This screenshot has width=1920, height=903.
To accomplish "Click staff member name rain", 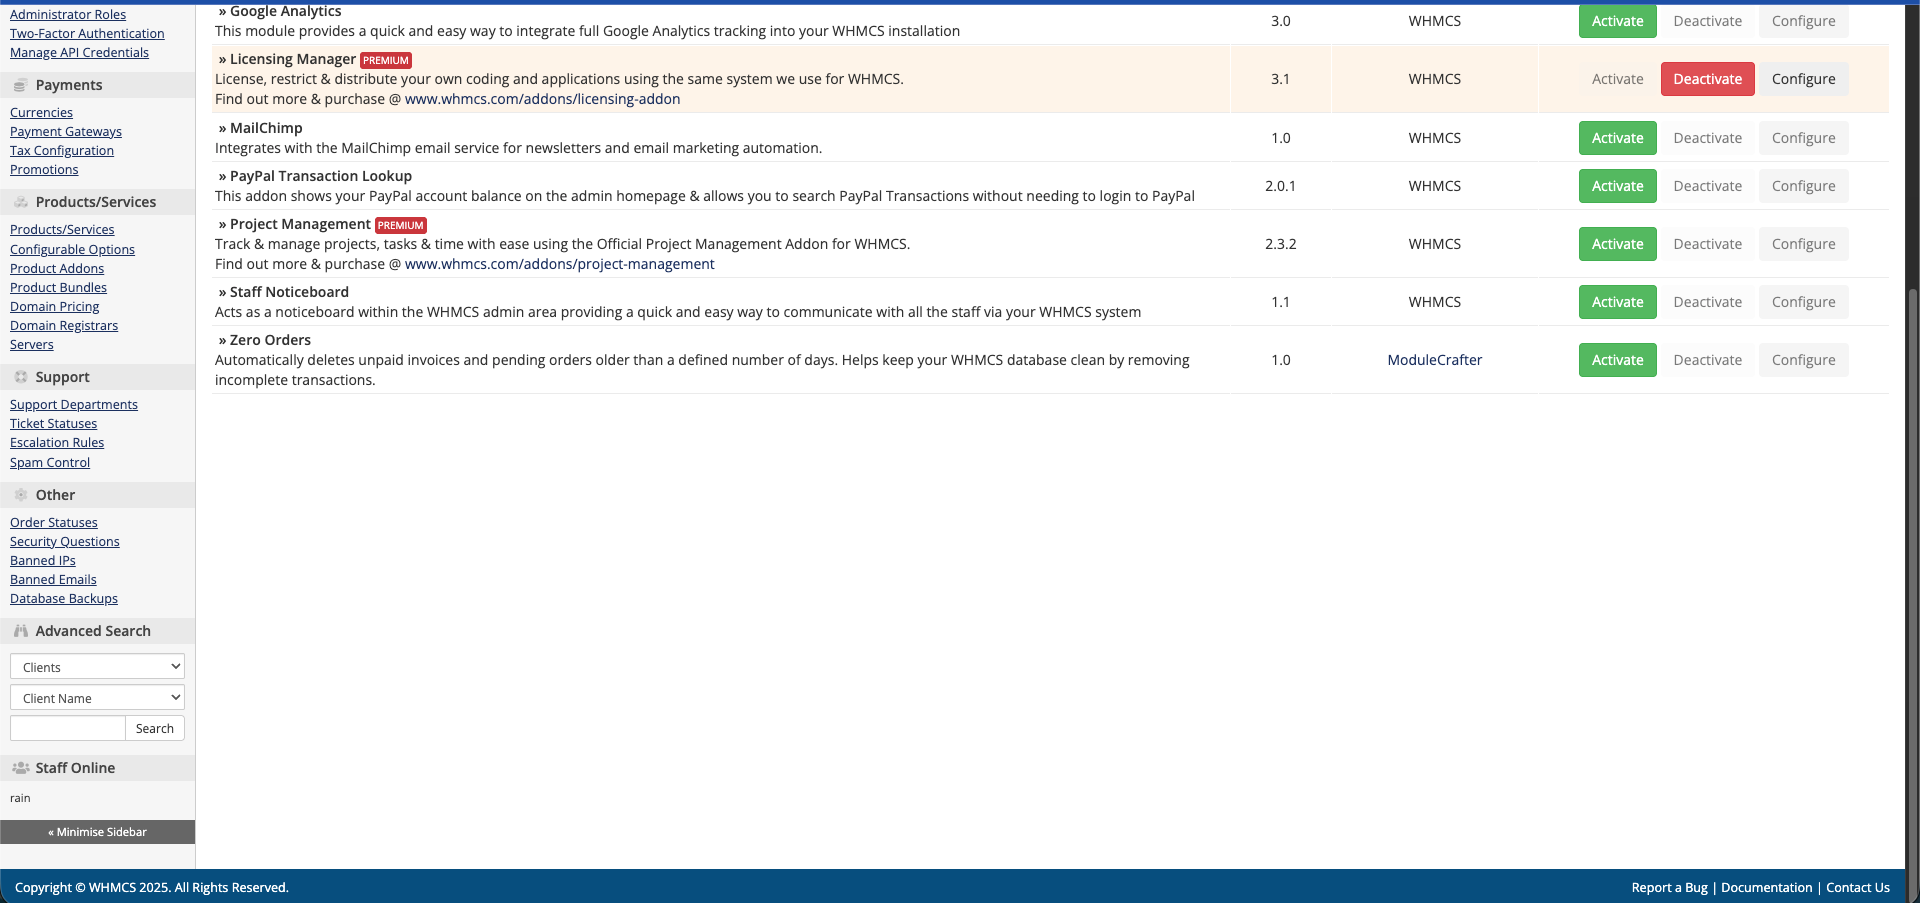I will pyautogui.click(x=20, y=799).
